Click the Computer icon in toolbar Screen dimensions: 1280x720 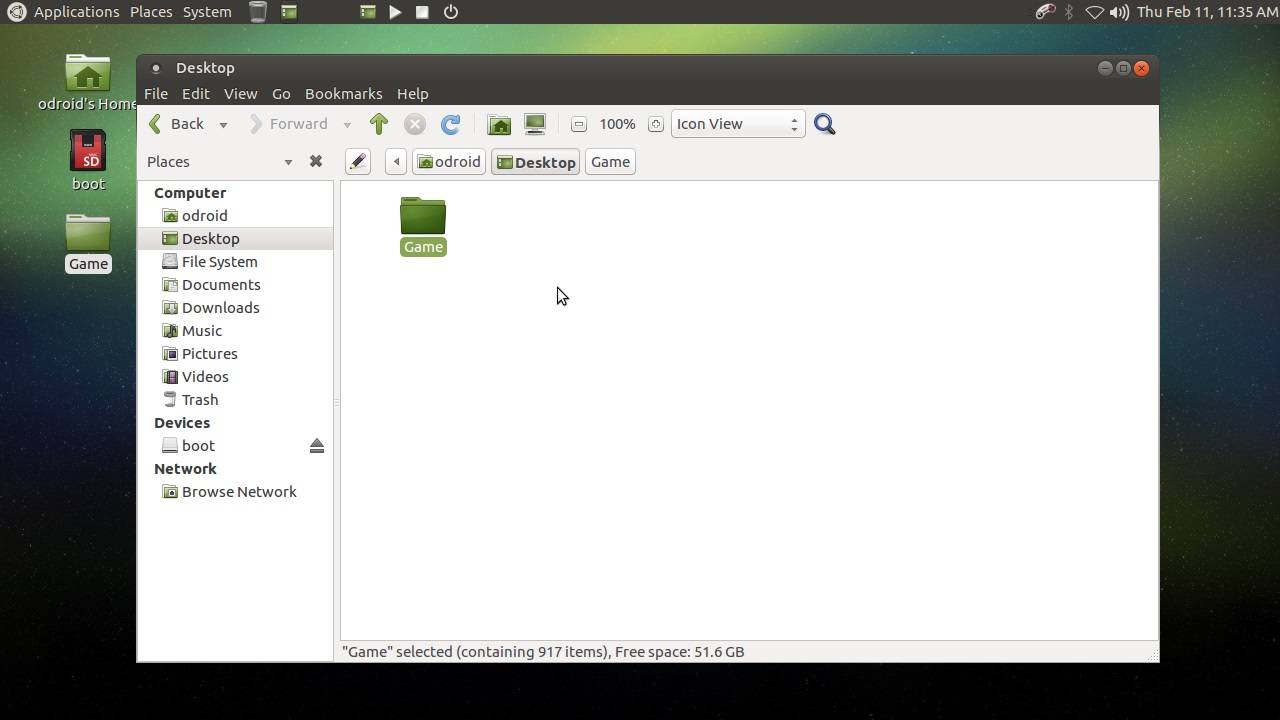coord(535,124)
